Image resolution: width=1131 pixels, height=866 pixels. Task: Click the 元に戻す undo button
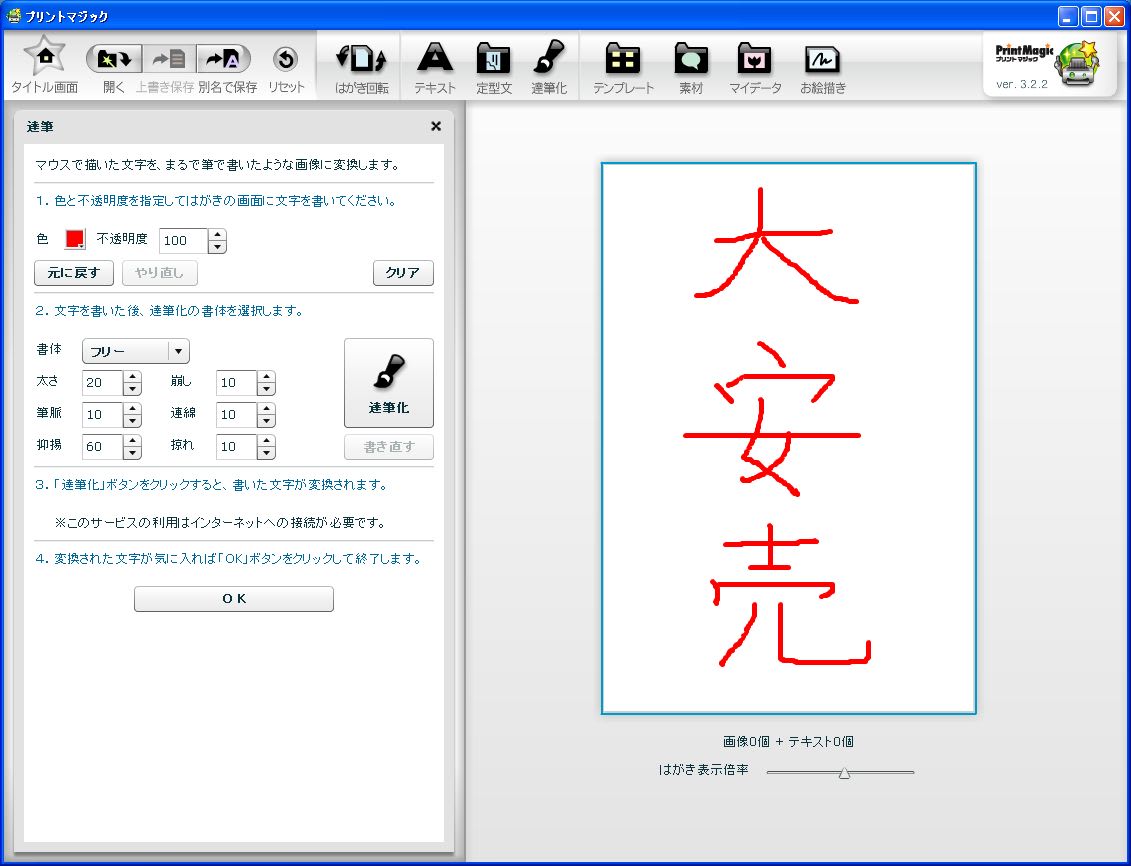[x=74, y=273]
